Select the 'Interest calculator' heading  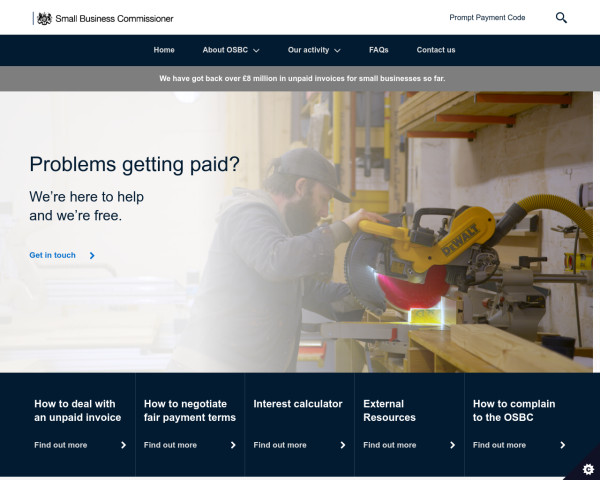point(298,404)
